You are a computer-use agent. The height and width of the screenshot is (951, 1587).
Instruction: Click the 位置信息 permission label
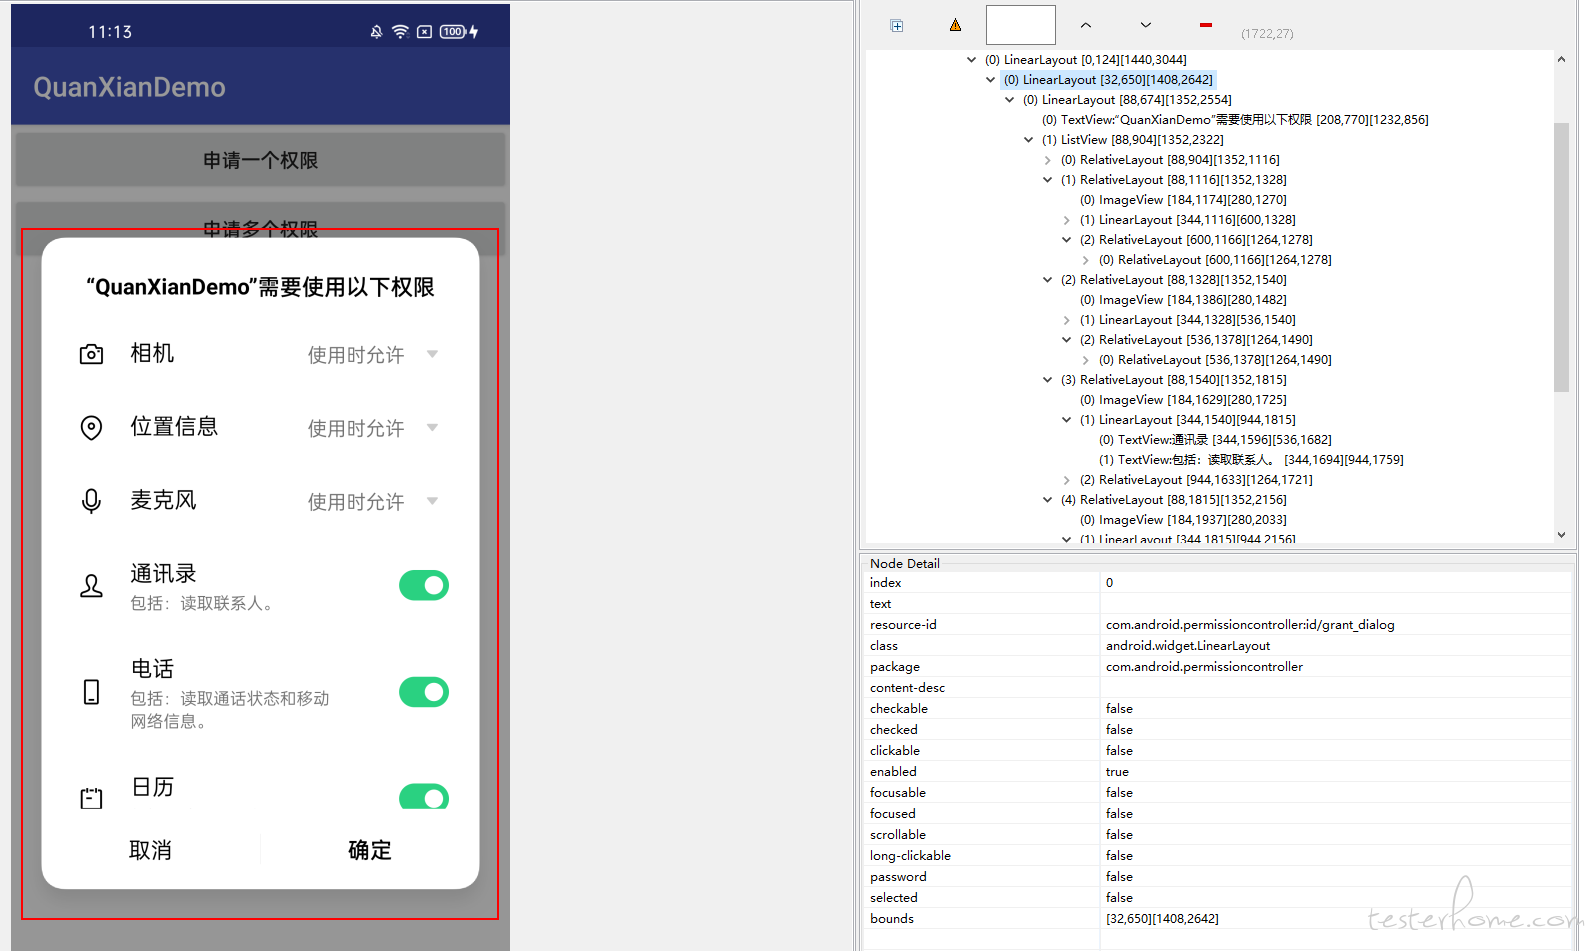[174, 427]
